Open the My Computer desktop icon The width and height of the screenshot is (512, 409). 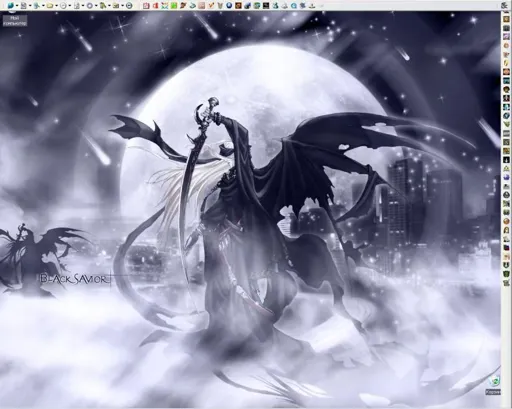point(15,20)
